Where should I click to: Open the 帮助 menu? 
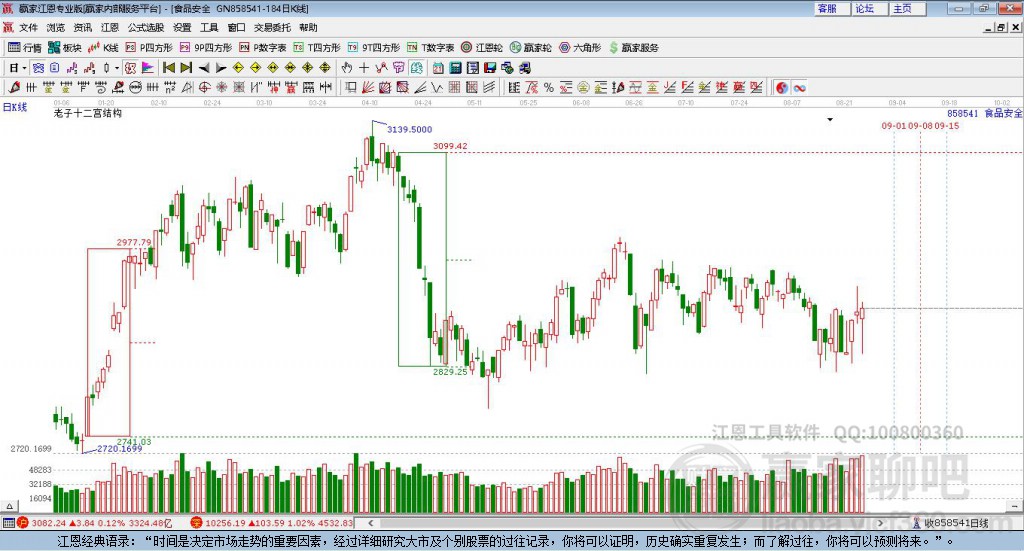point(308,27)
